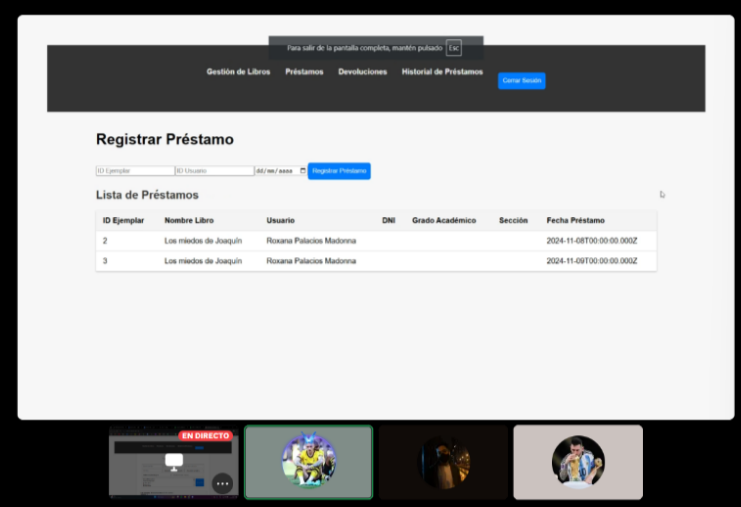Image resolution: width=741 pixels, height=507 pixels.
Task: Focus the ID Usuario input field
Action: point(214,171)
